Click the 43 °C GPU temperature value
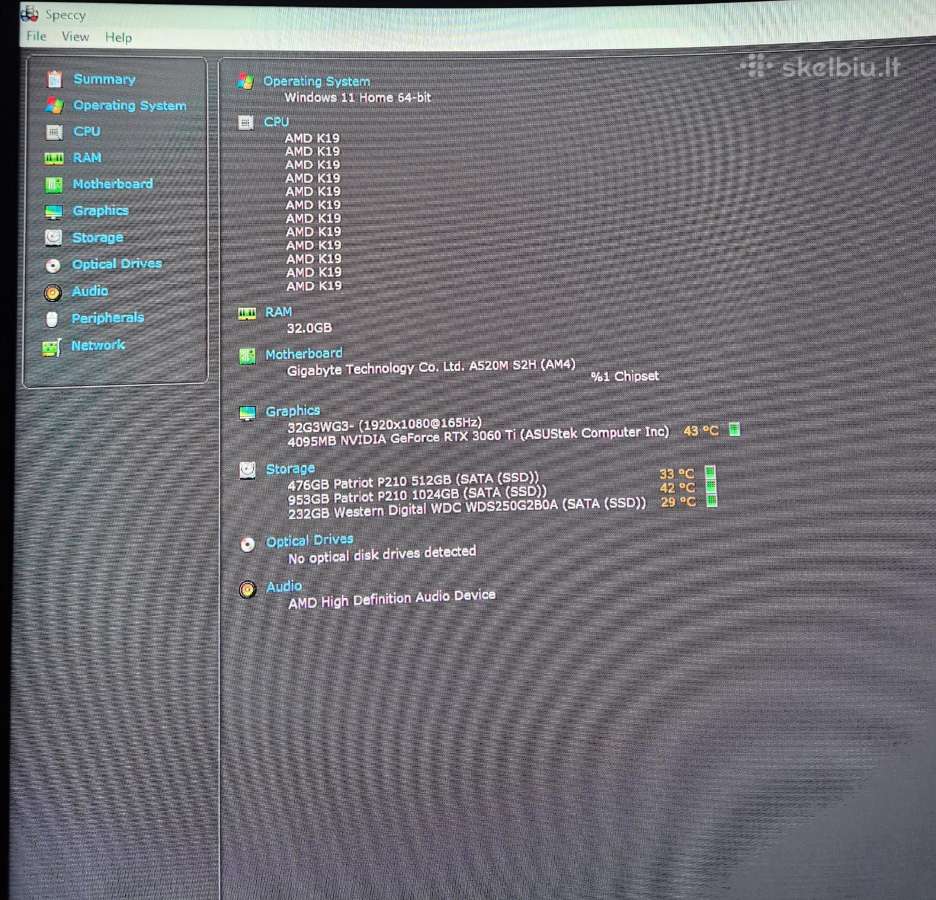Screen dimensions: 936x900 (701, 431)
